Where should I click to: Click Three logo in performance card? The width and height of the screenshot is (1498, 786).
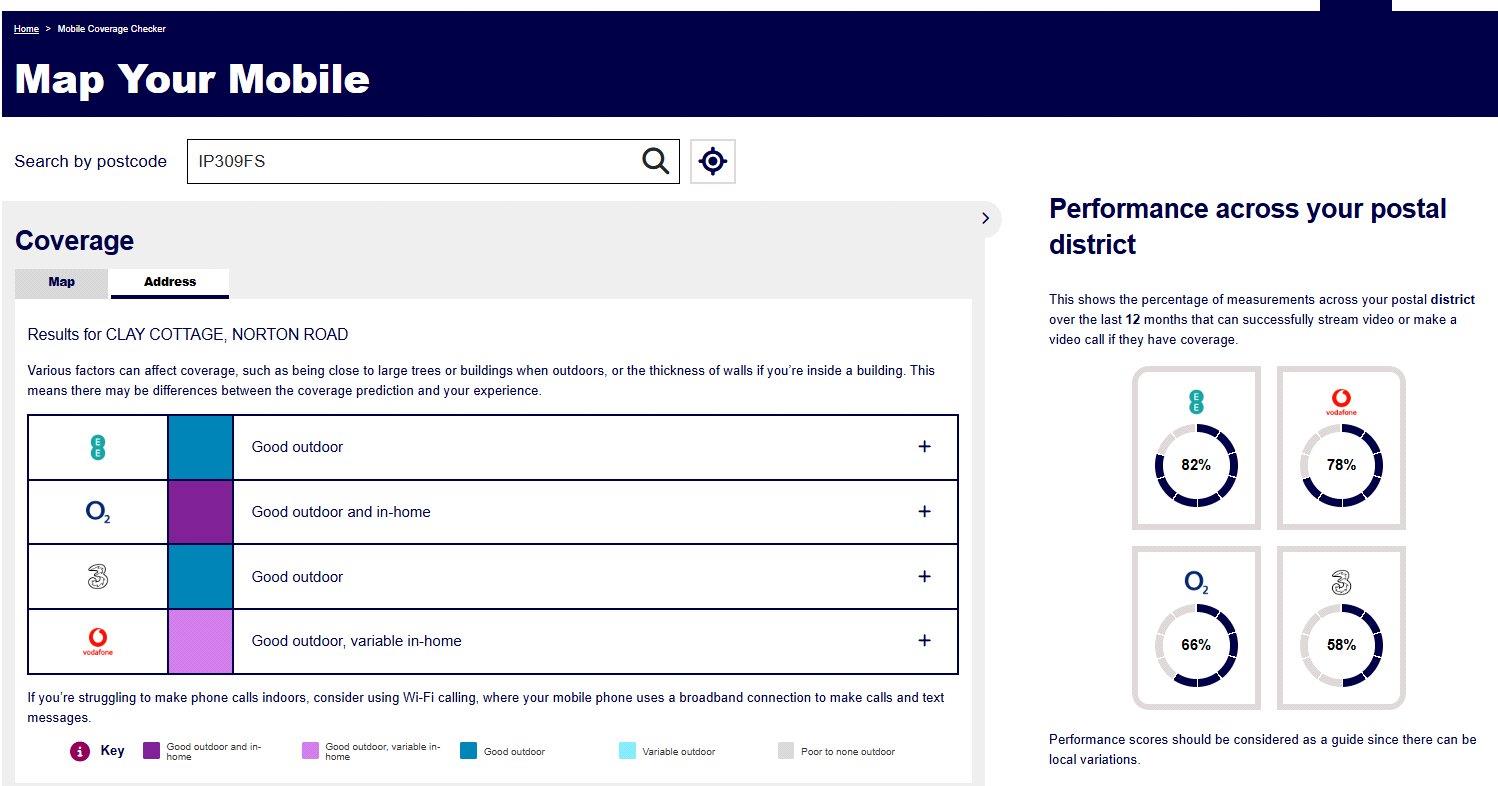tap(1341, 582)
